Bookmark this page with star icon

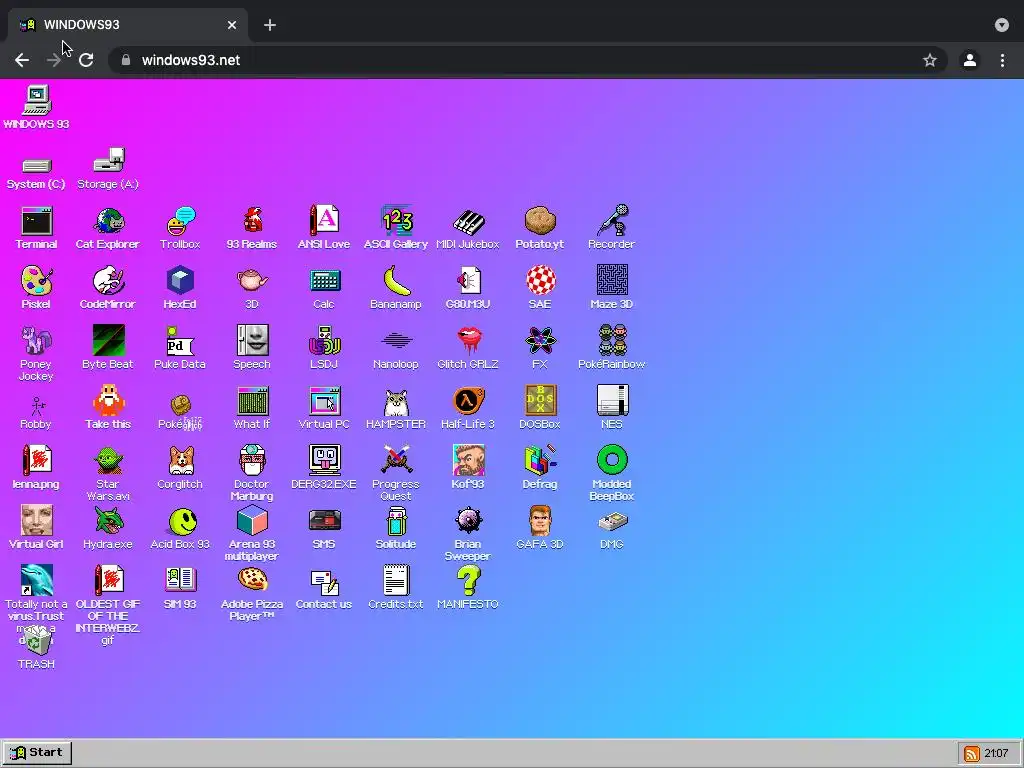coord(930,60)
